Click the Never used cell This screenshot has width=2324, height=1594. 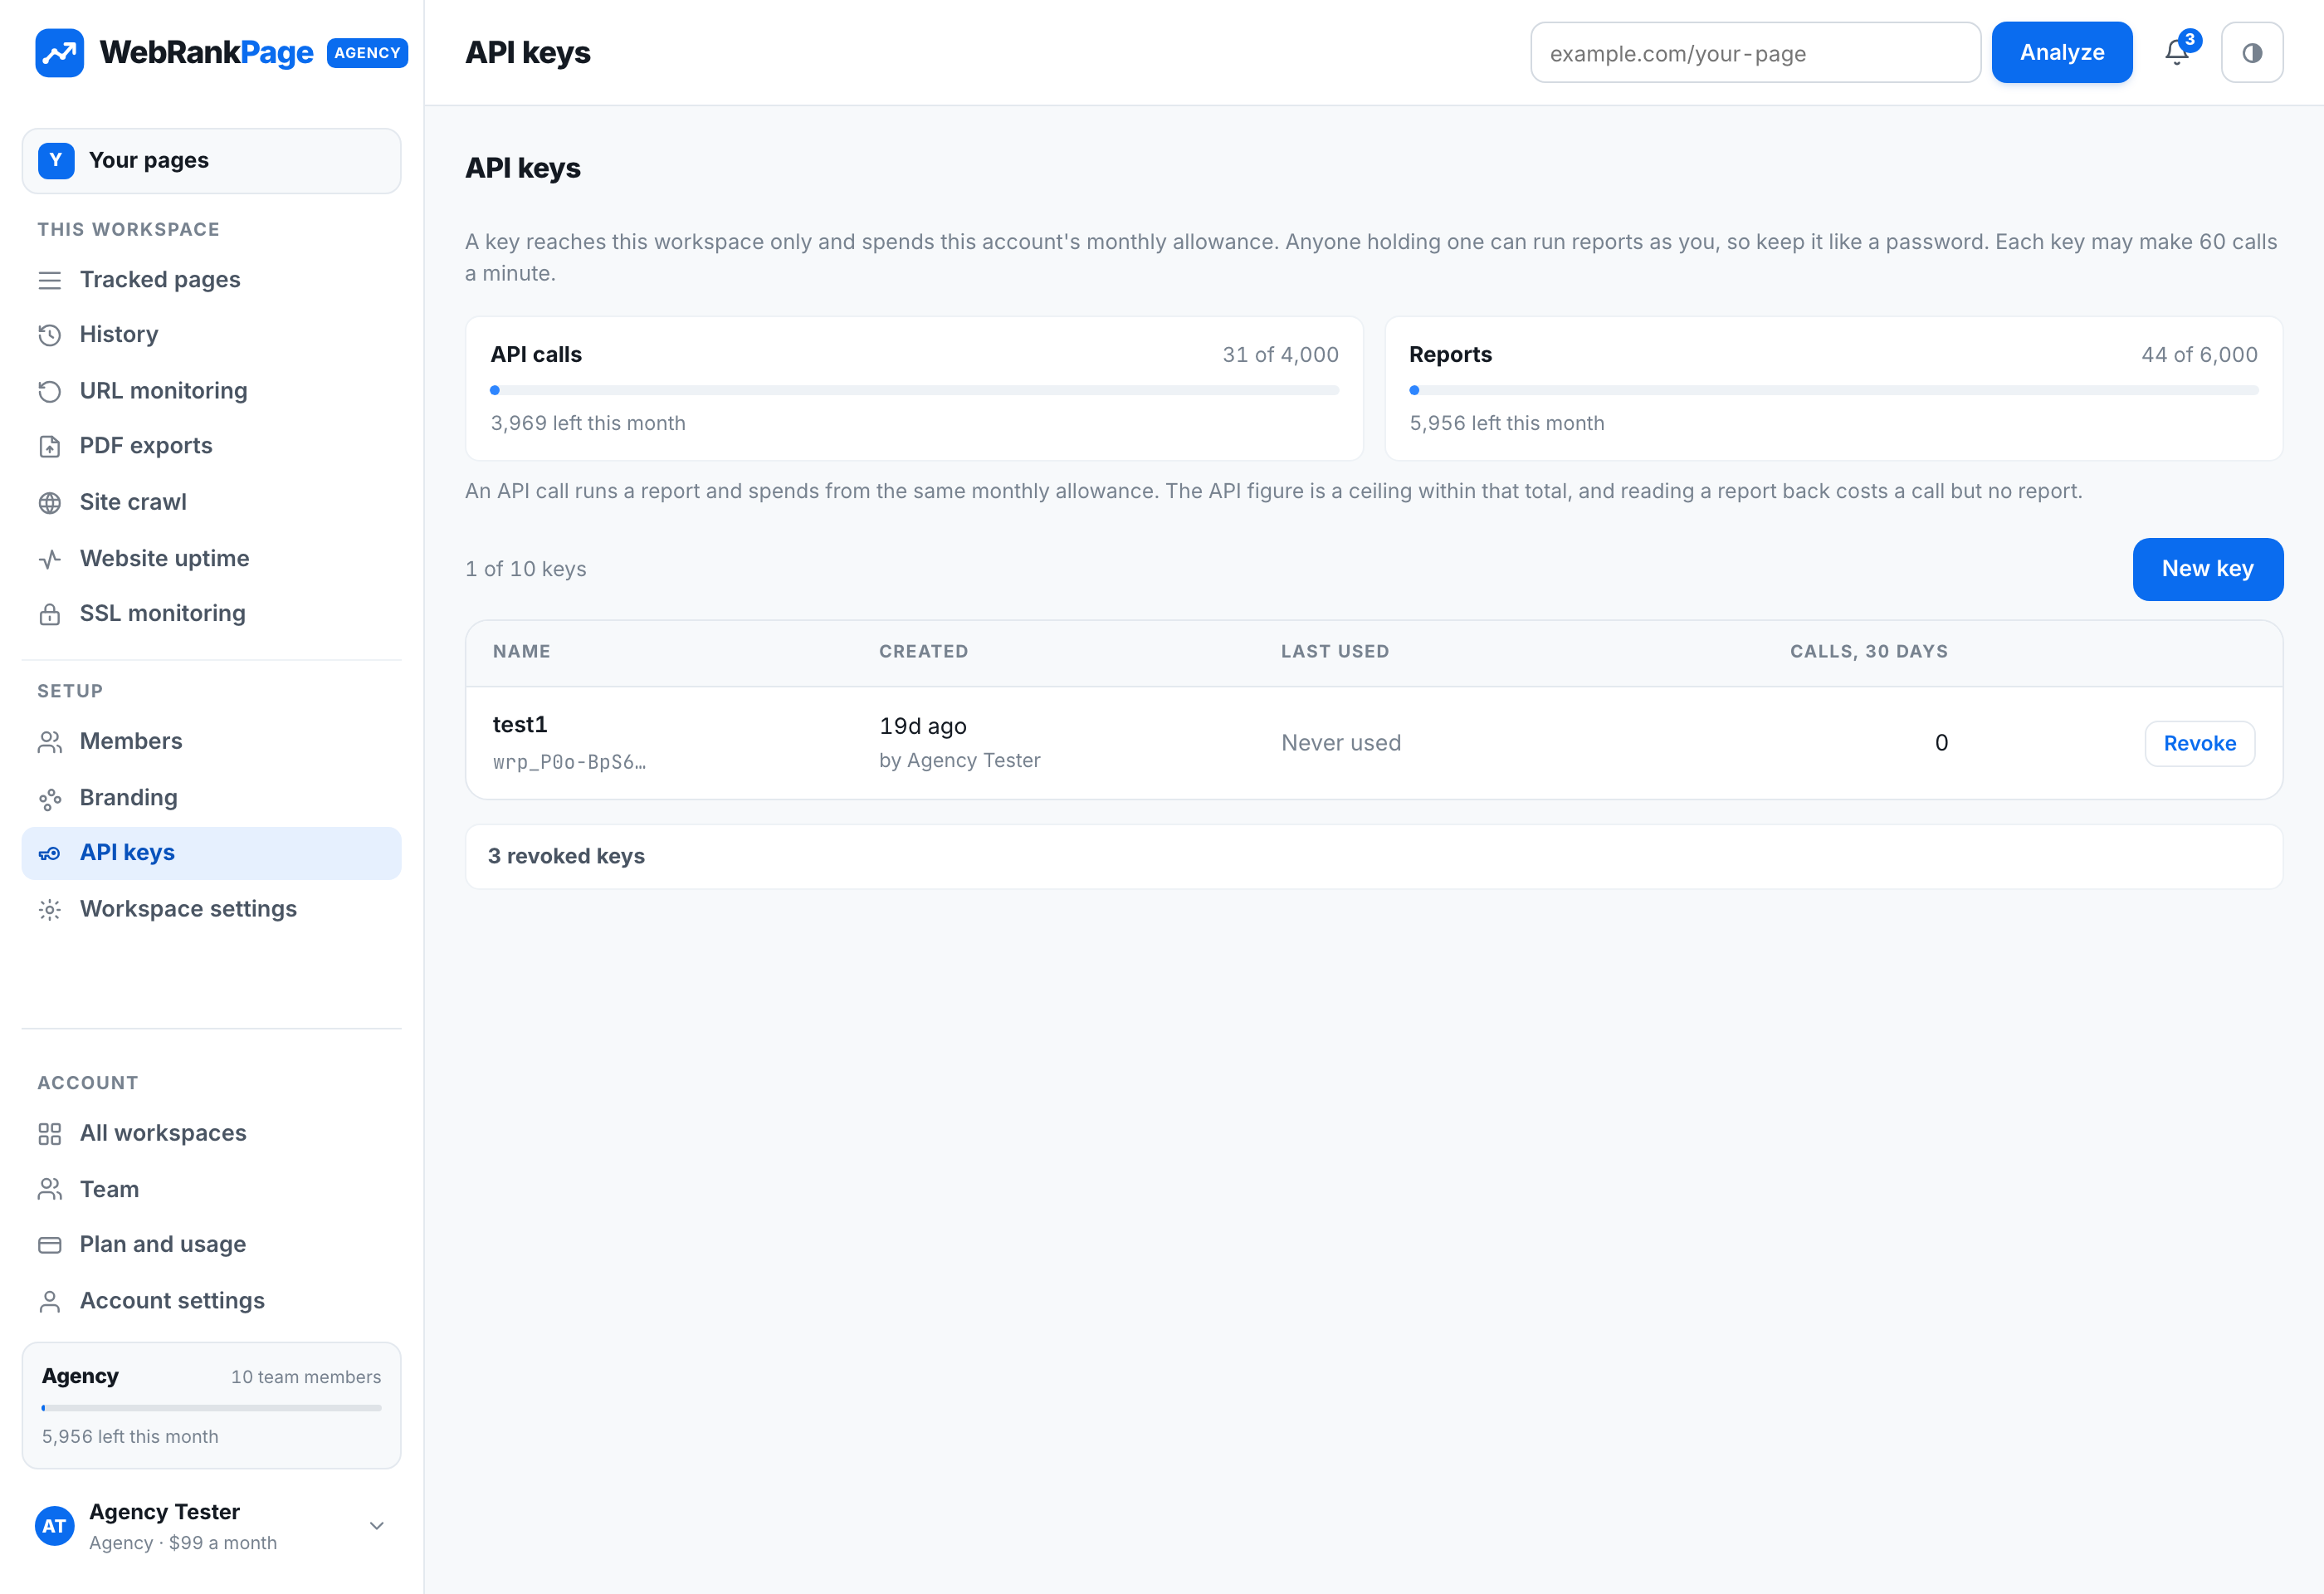[x=1341, y=743]
